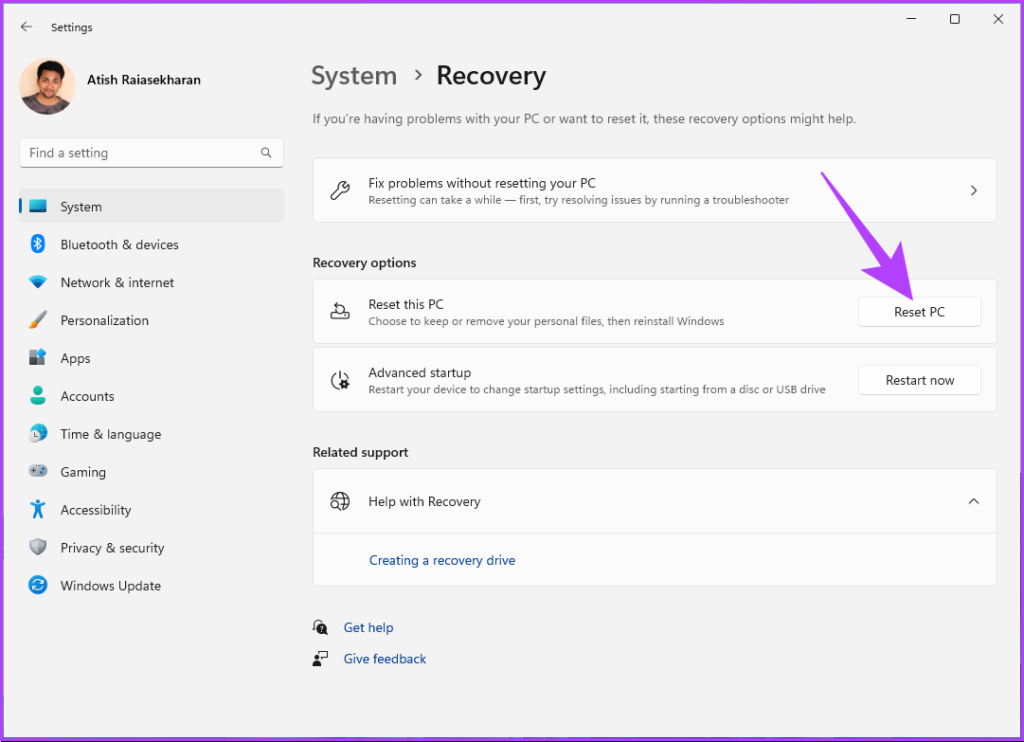
Task: Open Creating a recovery drive link
Action: click(x=442, y=560)
